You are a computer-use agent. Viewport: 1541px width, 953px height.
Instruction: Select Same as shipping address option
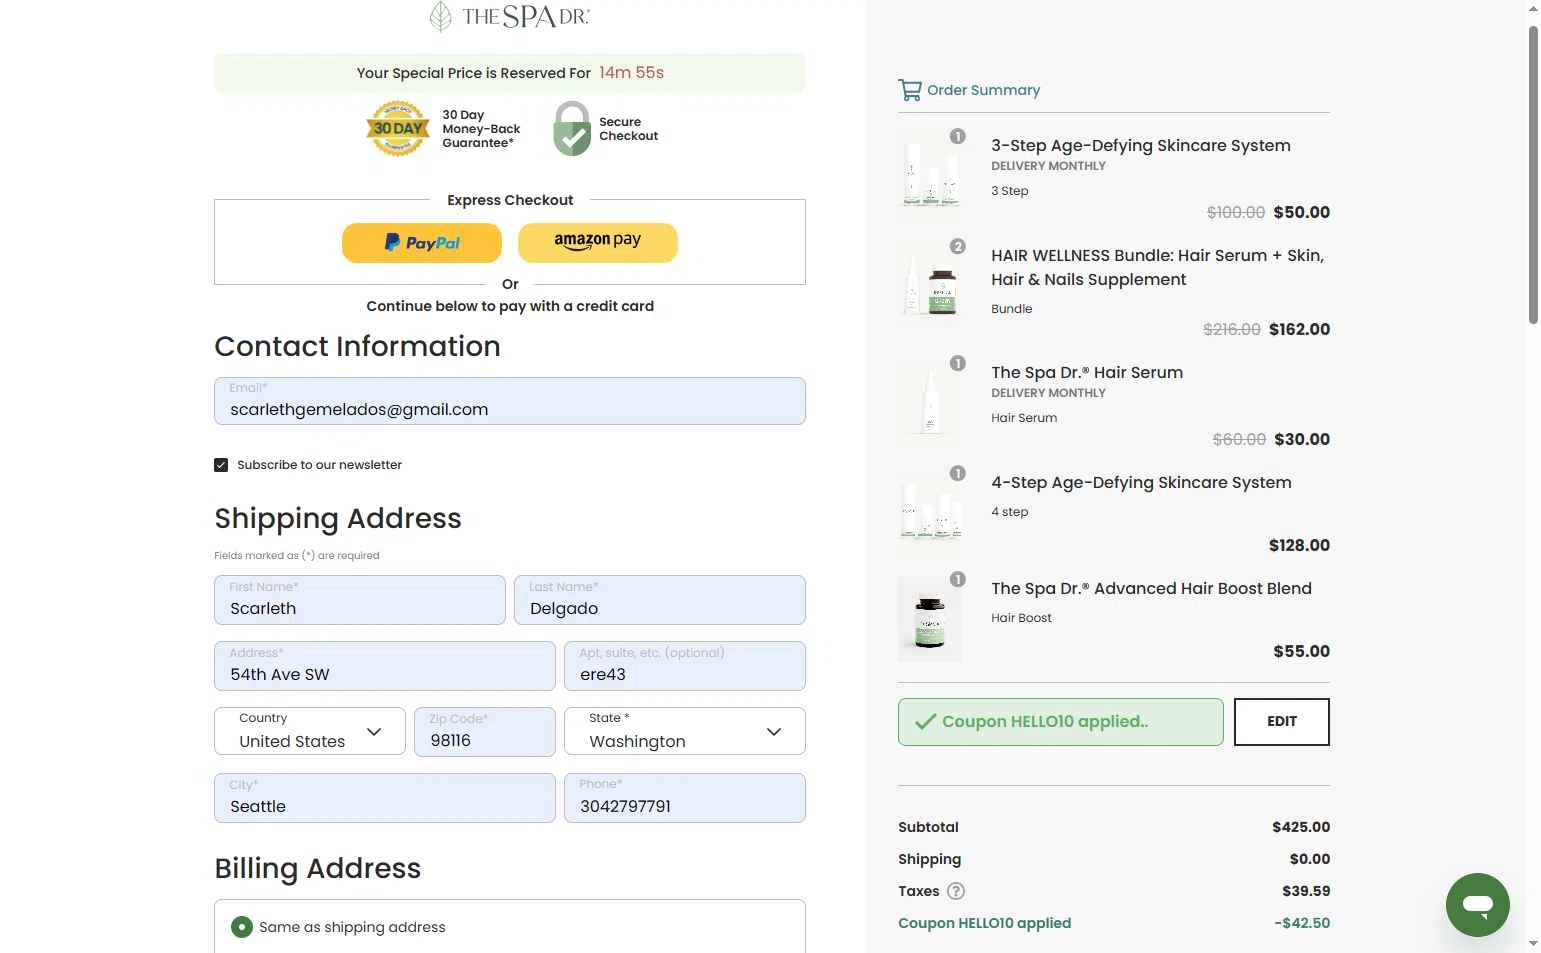tap(242, 927)
